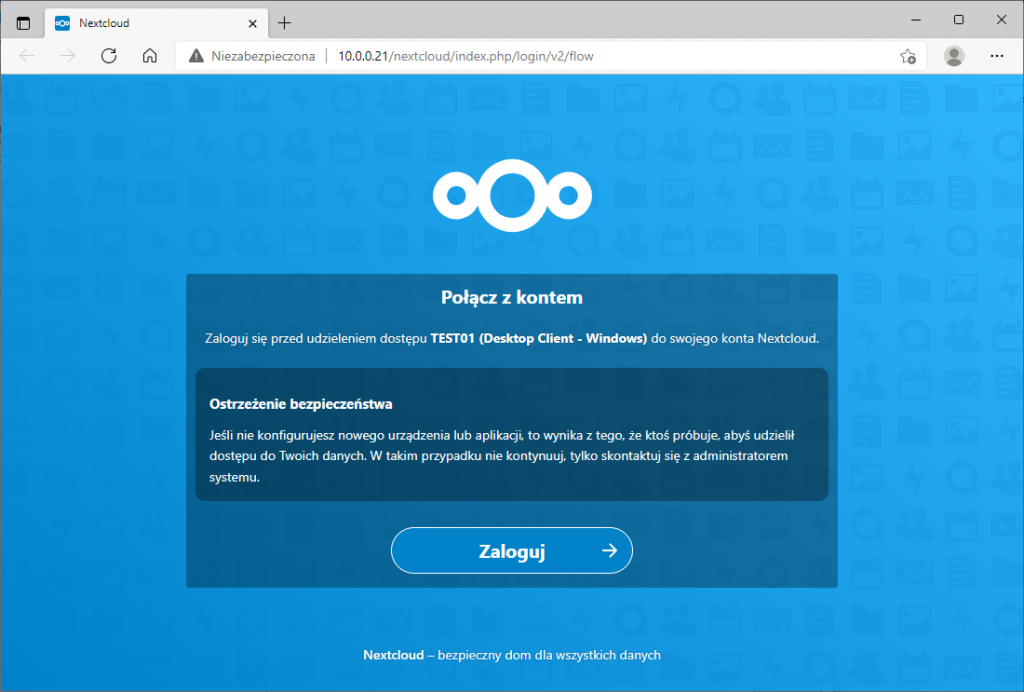
Task: Click the browser back arrow
Action: pyautogui.click(x=27, y=56)
